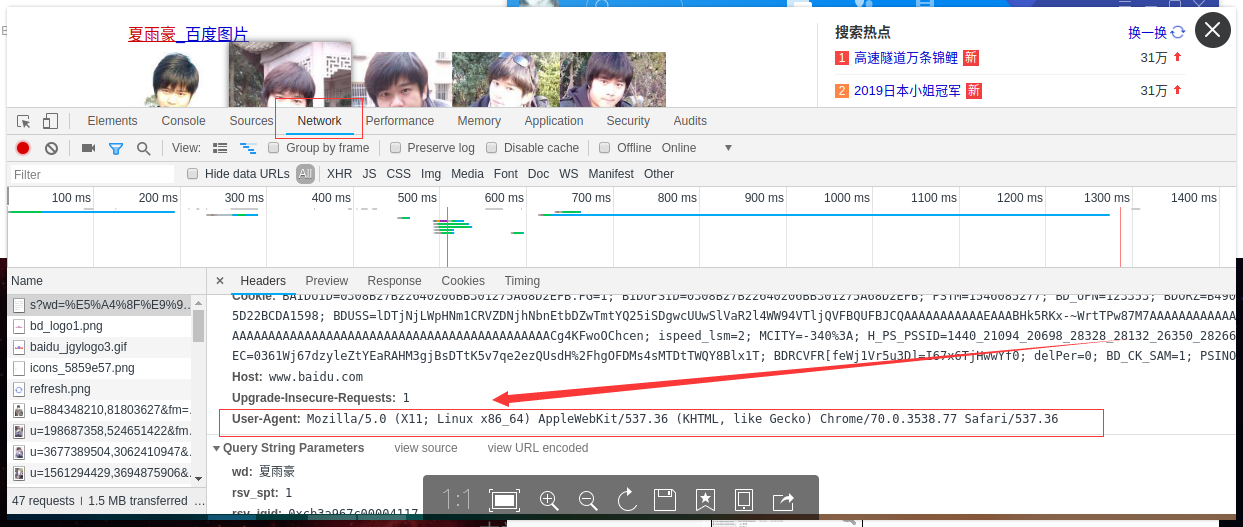The width and height of the screenshot is (1243, 527).
Task: Click the 换一换 link
Action: click(x=1148, y=32)
